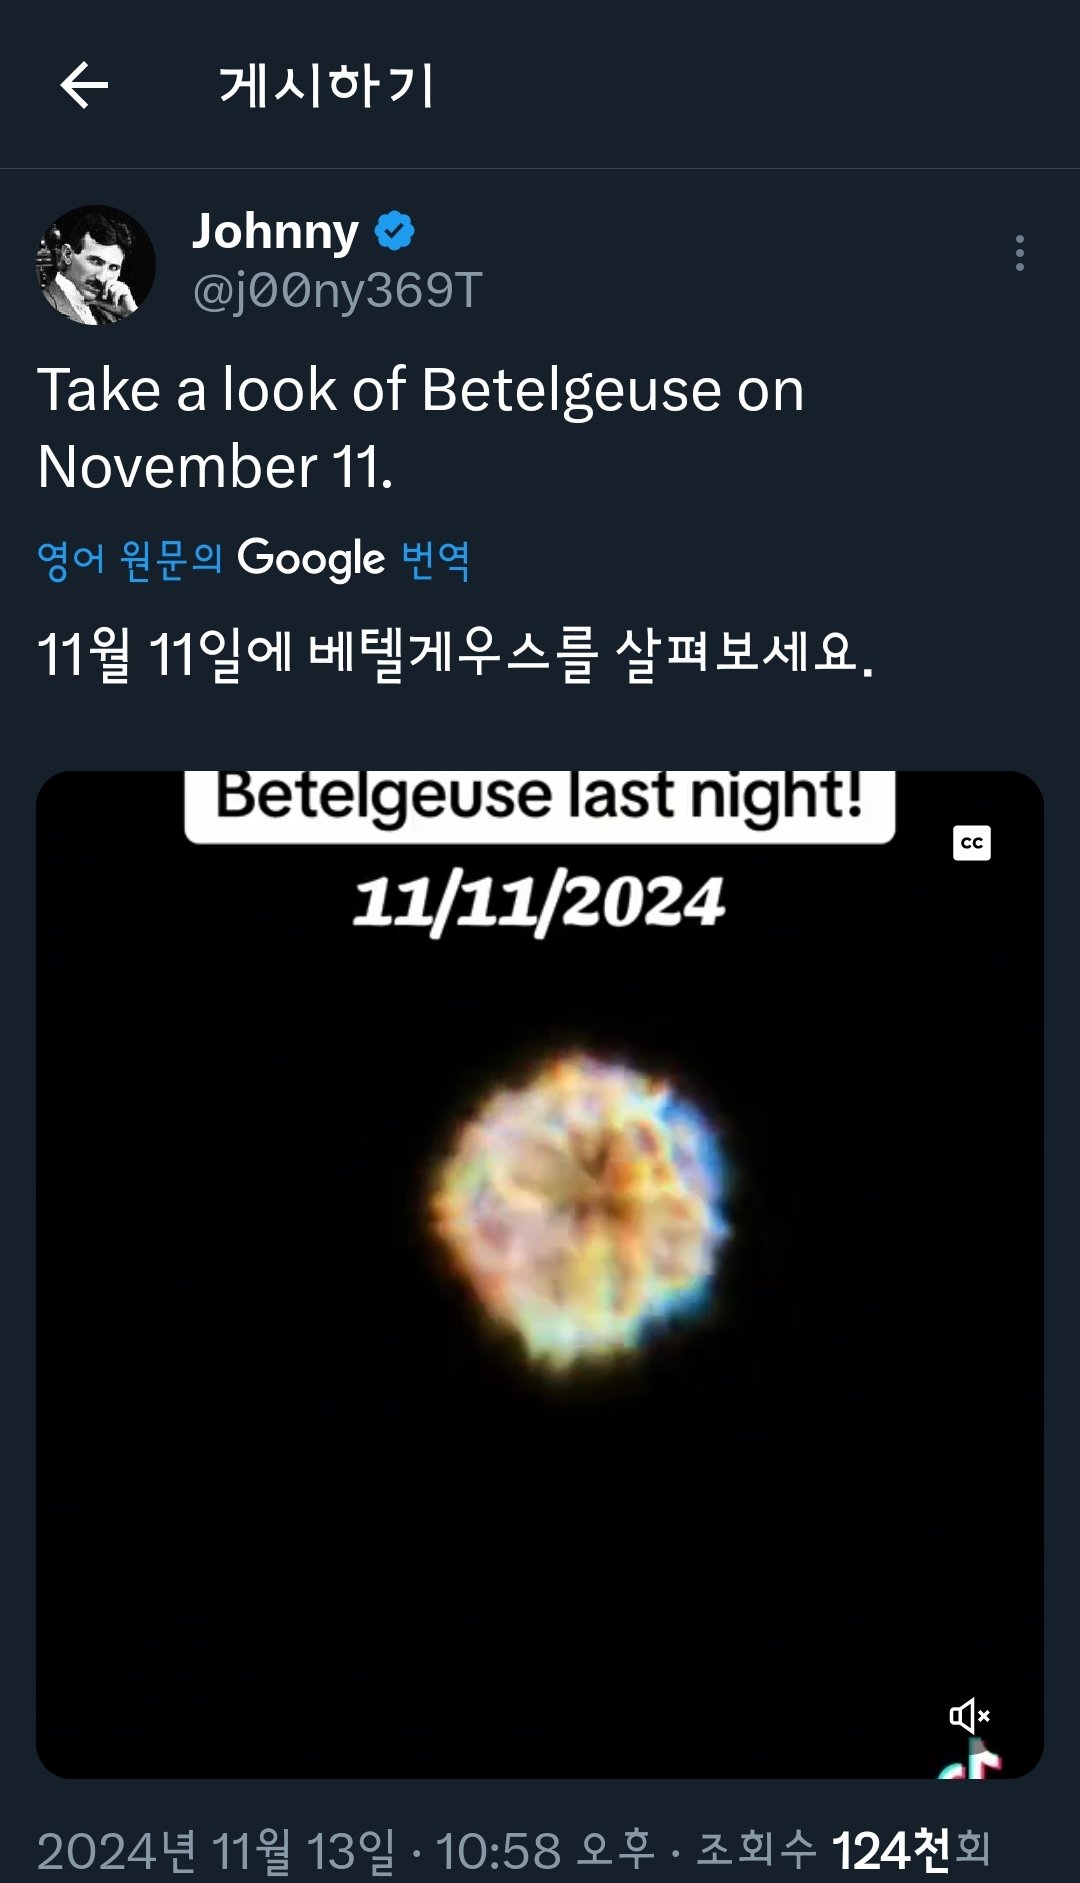Viewport: 1080px width, 1883px height.
Task: Click the 영어 원문의 translation link
Action: [x=129, y=559]
